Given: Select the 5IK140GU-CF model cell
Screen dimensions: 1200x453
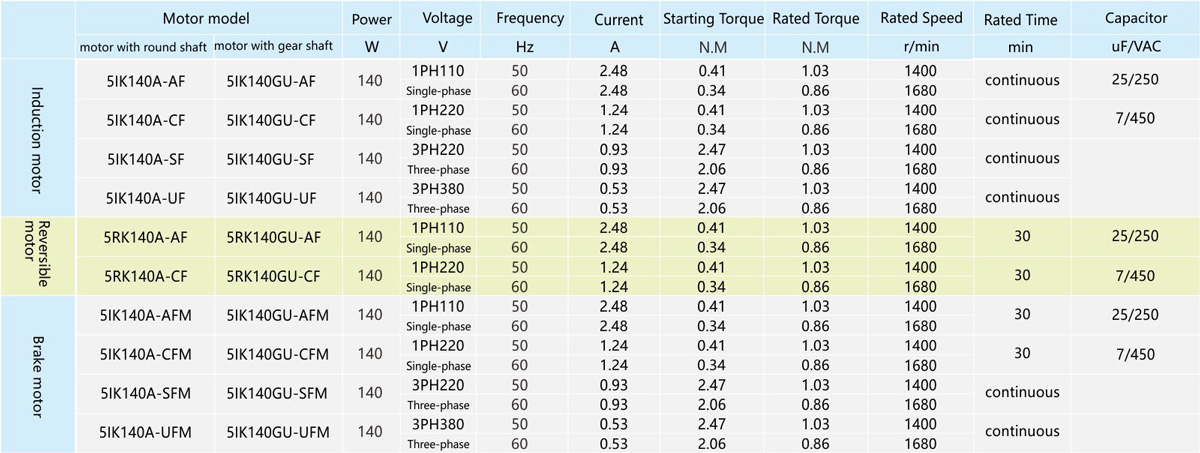Looking at the screenshot, I should point(272,119).
